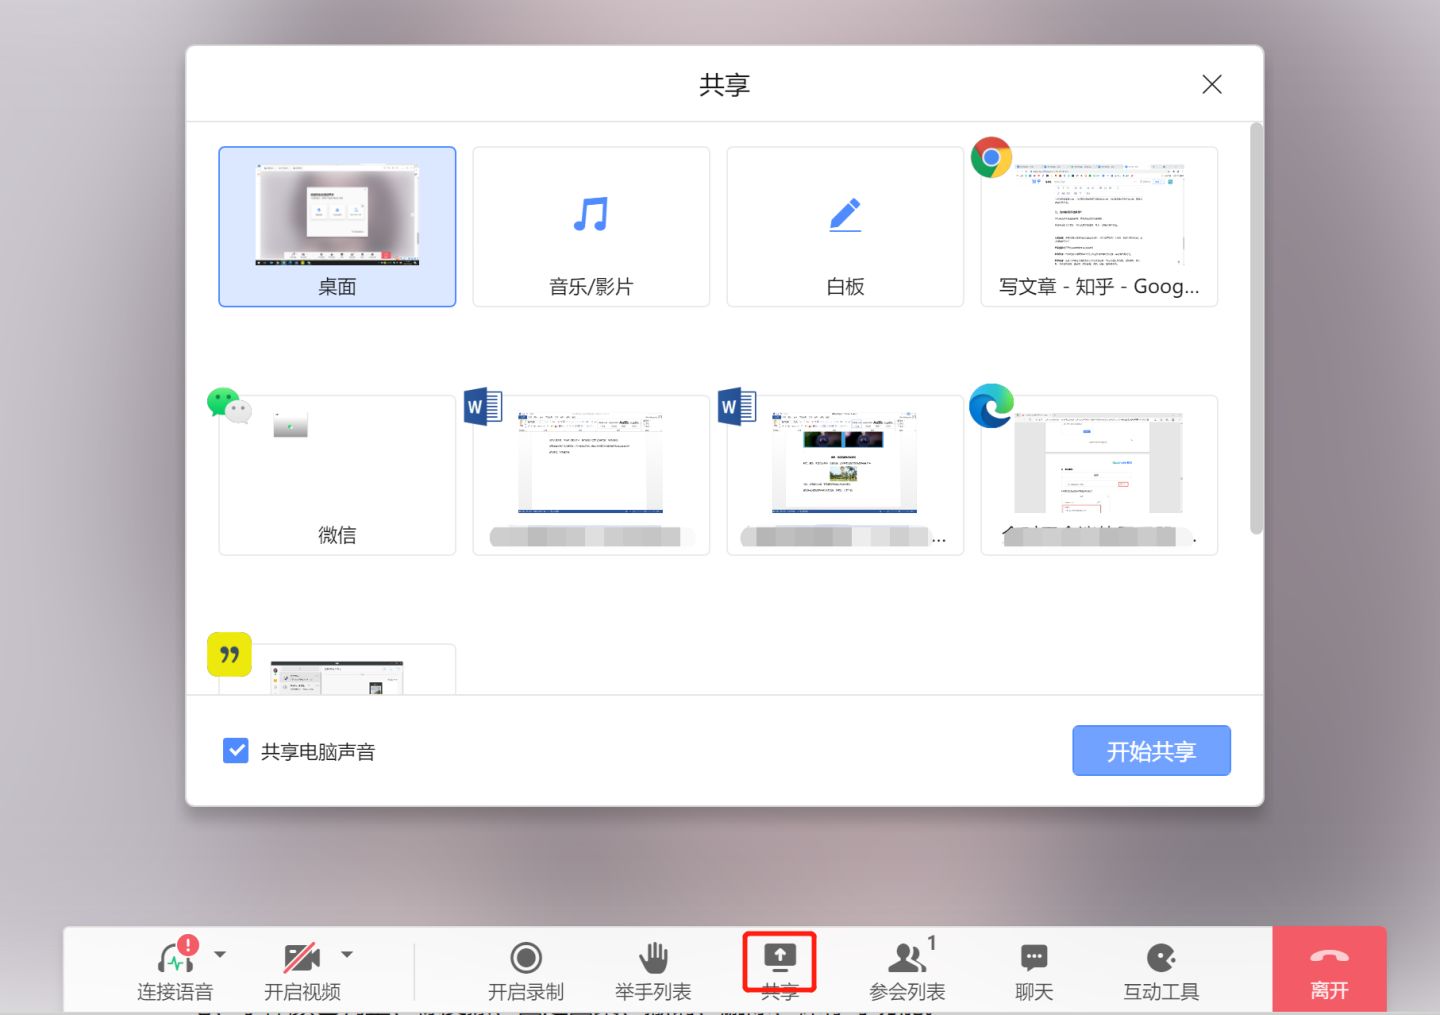Uncheck 共享电脑声音 checkbox

pyautogui.click(x=235, y=750)
